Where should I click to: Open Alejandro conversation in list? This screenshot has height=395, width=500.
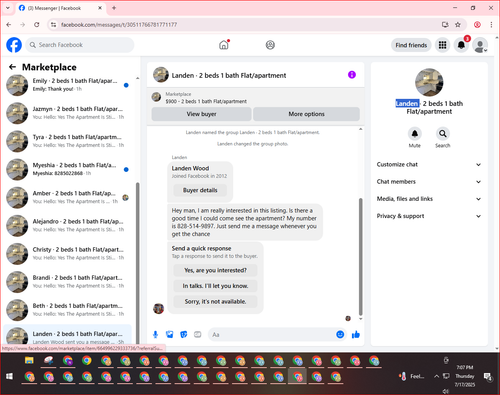coord(68,226)
